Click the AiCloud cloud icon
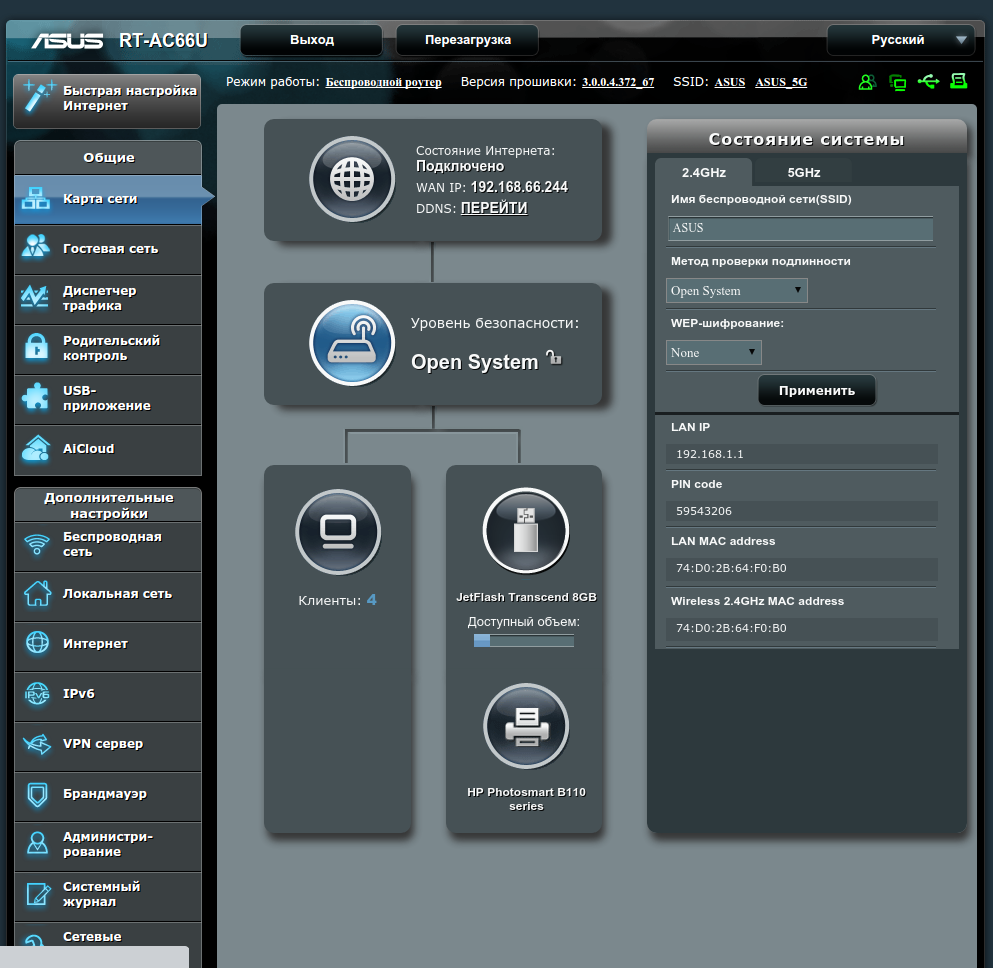 (x=35, y=448)
